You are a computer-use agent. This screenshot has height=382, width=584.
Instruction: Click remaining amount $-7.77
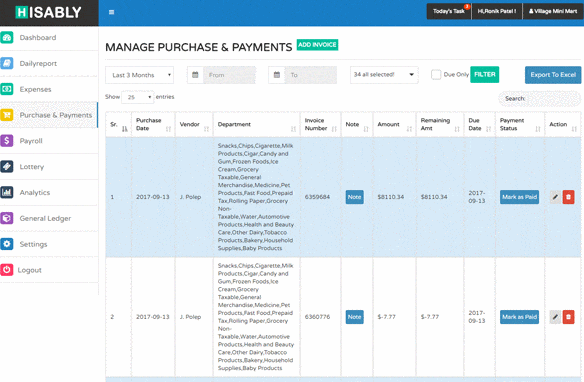point(430,317)
